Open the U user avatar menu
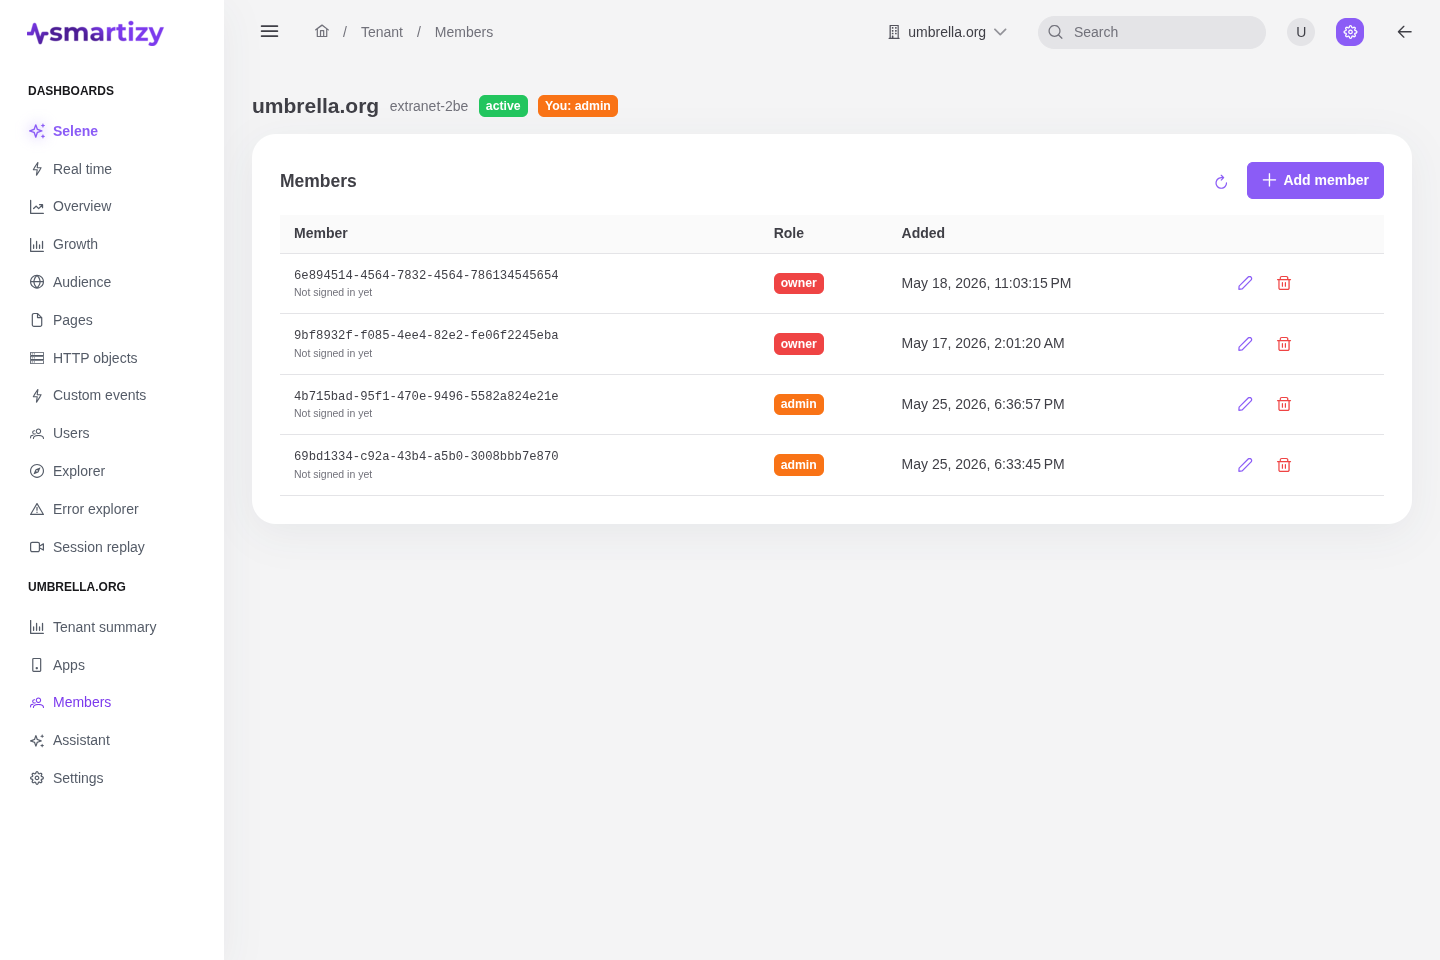 [x=1301, y=32]
